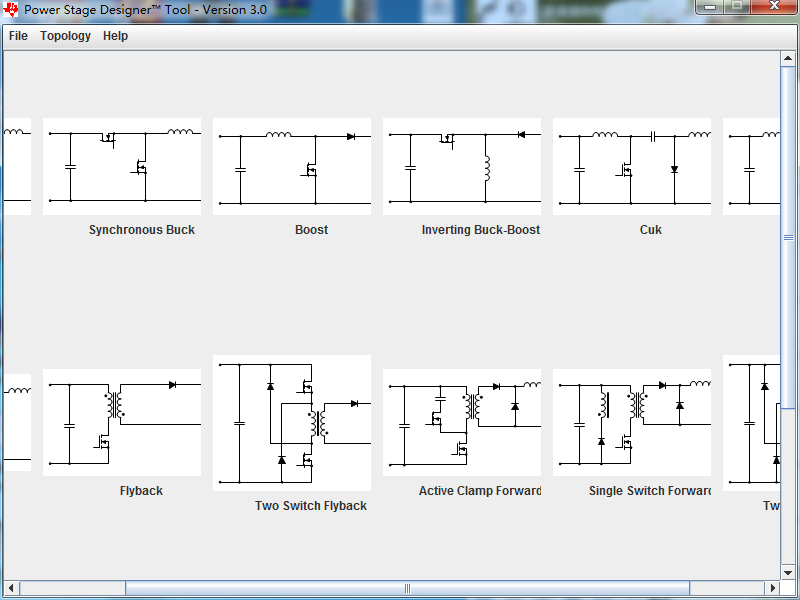Click the Inverting Buck-Boost label
The width and height of the screenshot is (800, 600).
[x=481, y=230]
